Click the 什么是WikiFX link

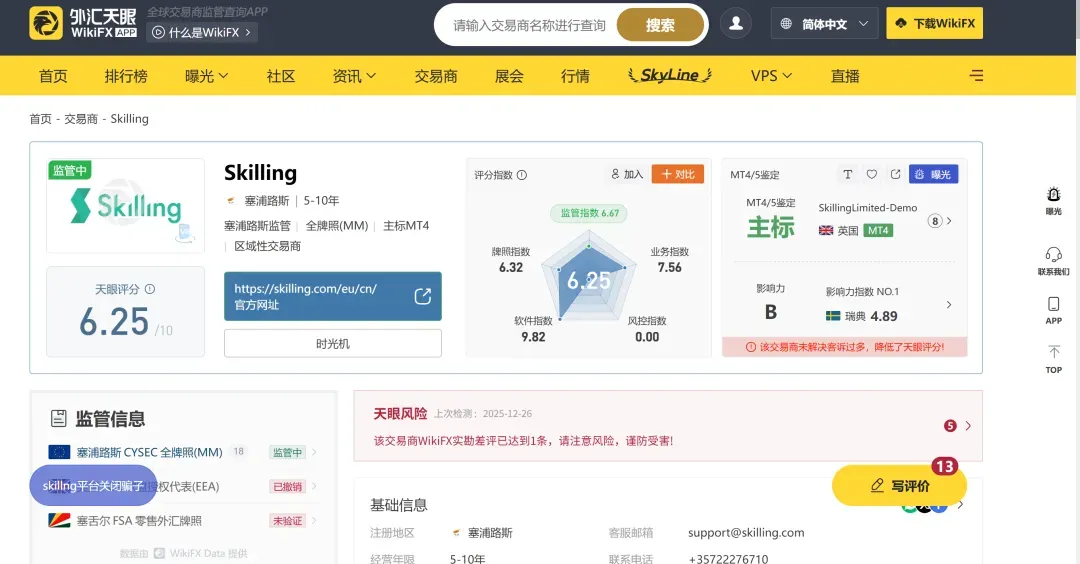point(202,32)
